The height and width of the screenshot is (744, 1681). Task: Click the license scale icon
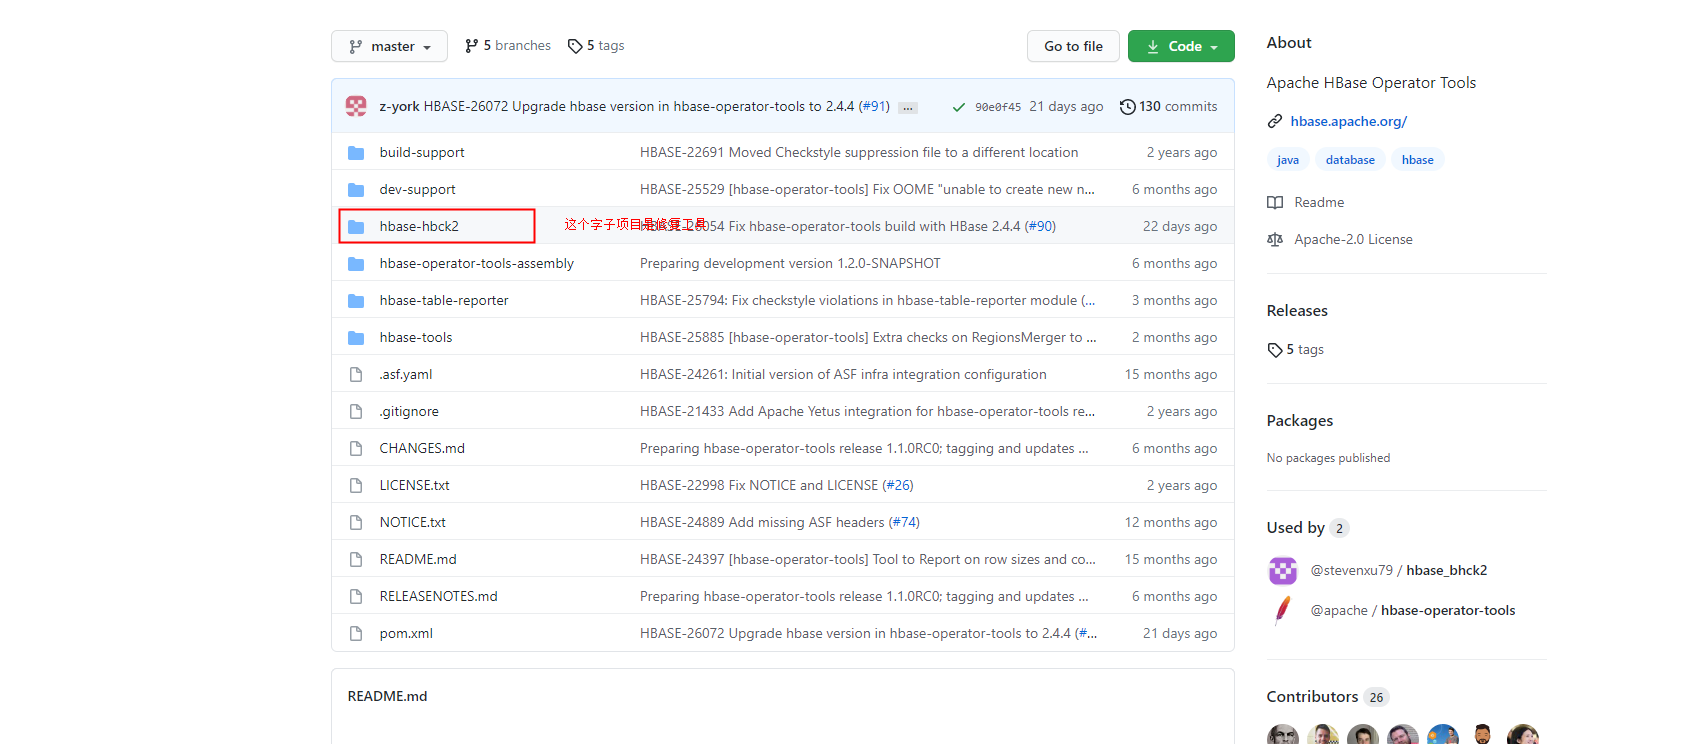click(x=1275, y=240)
